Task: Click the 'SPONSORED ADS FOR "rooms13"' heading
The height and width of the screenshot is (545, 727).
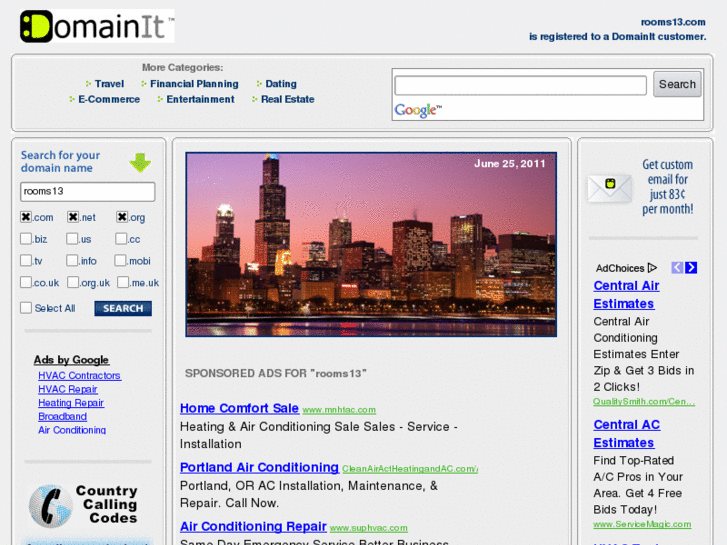Action: [276, 373]
